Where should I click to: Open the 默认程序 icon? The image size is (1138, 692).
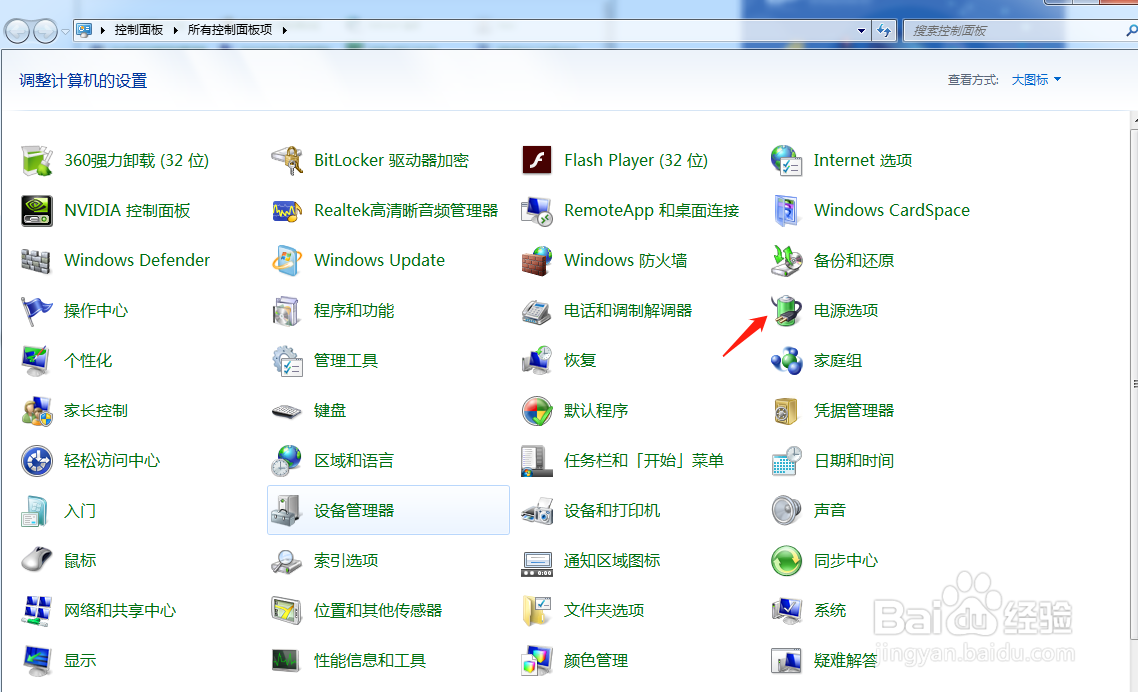pyautogui.click(x=537, y=411)
